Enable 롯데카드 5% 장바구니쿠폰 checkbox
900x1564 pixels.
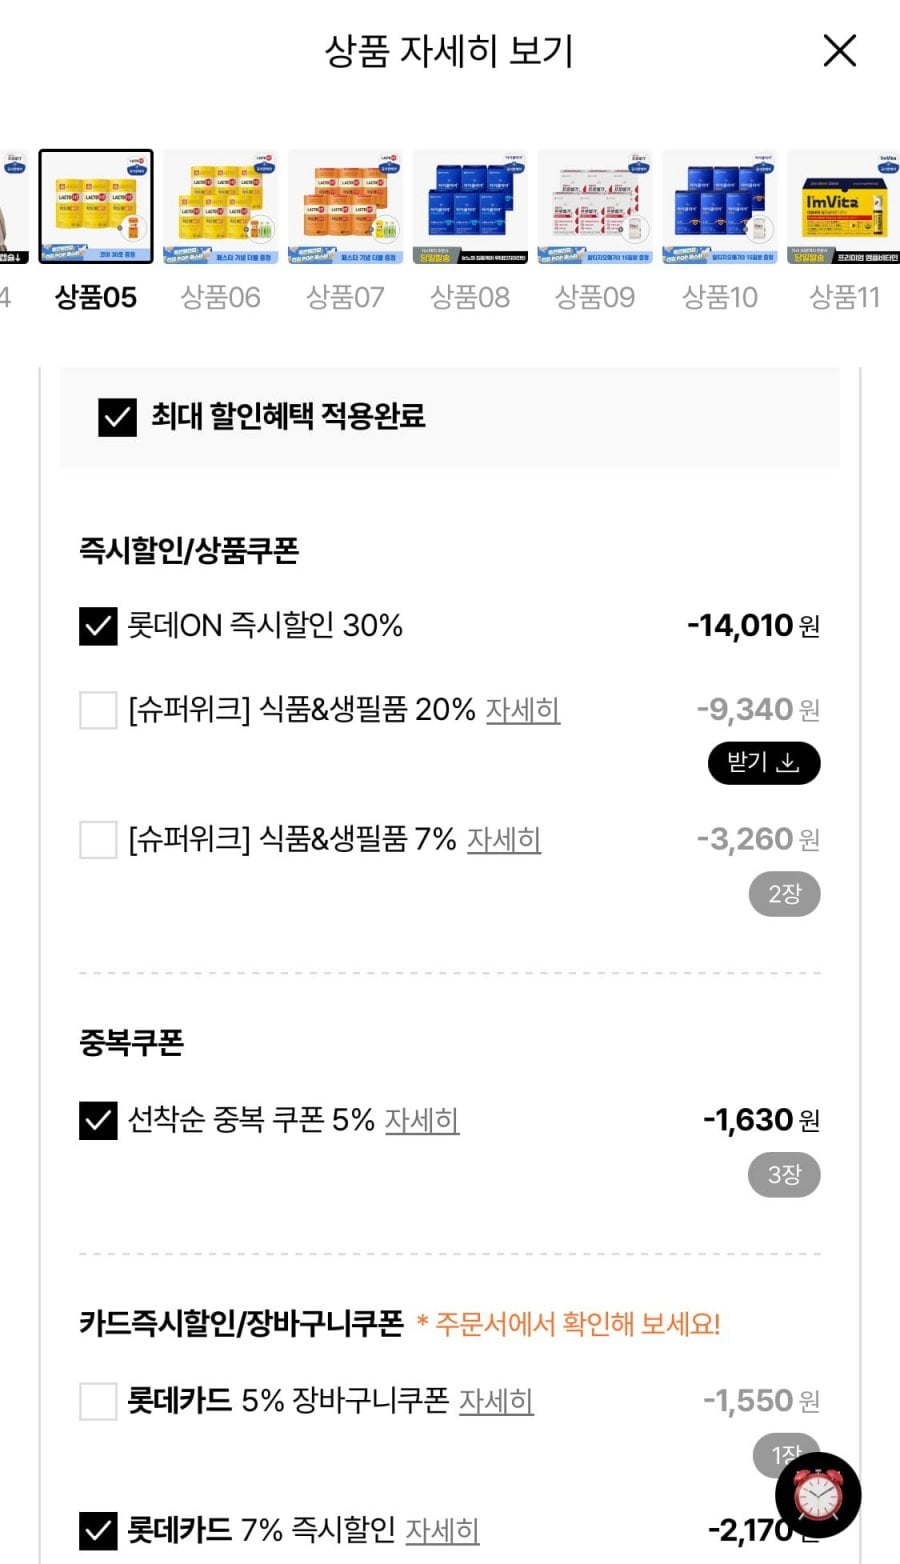[x=98, y=1402]
